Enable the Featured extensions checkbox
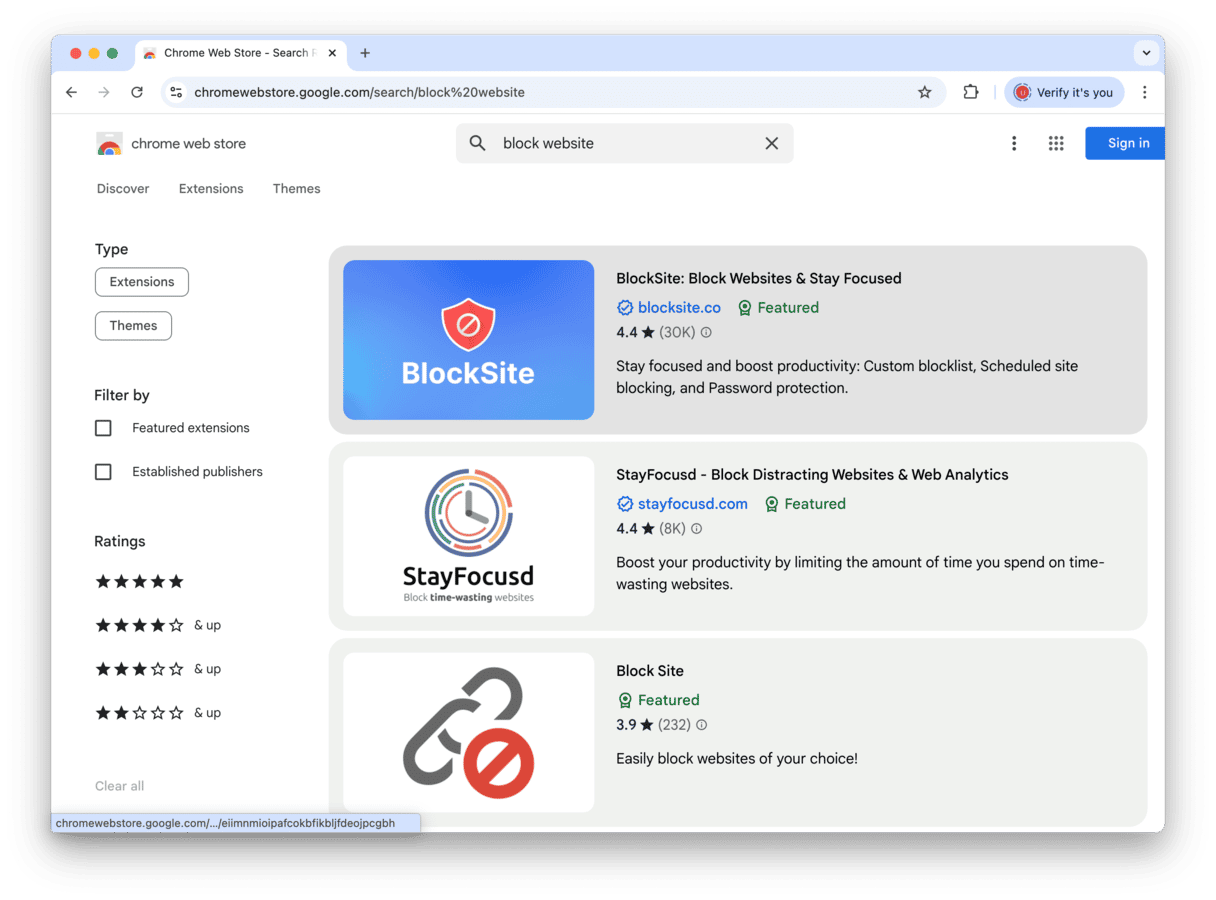1216x900 pixels. 103,428
